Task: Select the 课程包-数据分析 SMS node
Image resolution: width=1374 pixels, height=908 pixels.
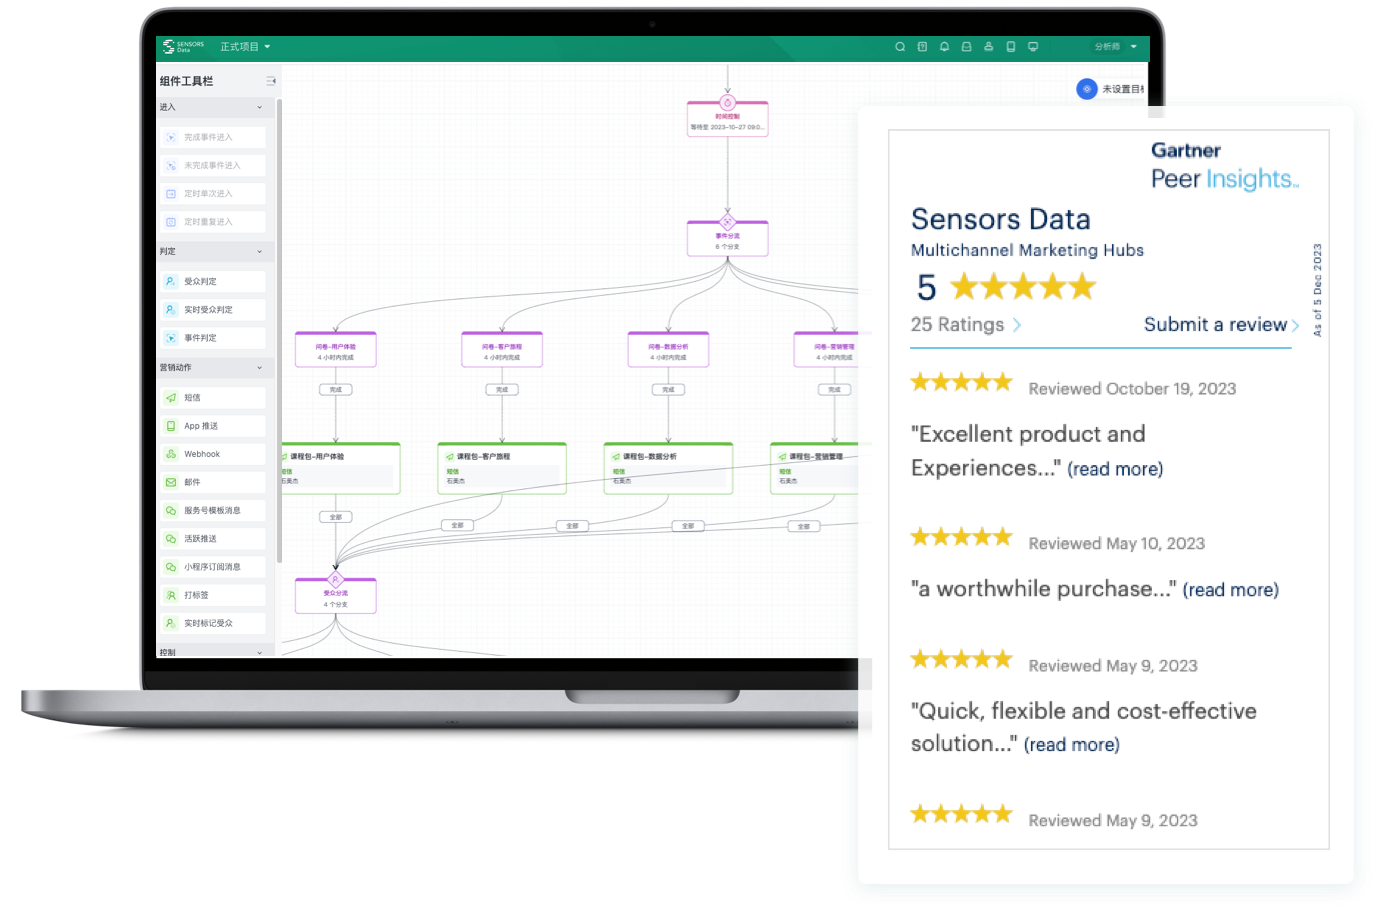Action: [x=668, y=469]
